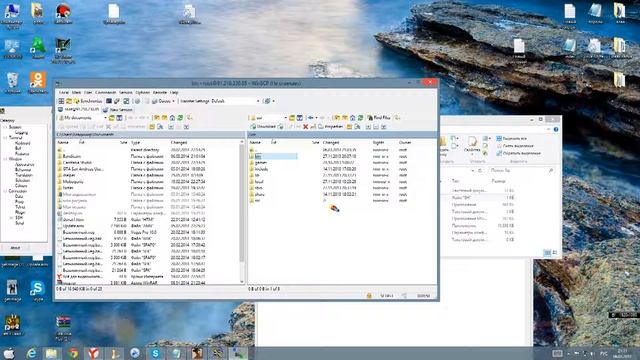The height and width of the screenshot is (360, 640).
Task: Open Google Chrome from the taskbar
Action: click(73, 353)
